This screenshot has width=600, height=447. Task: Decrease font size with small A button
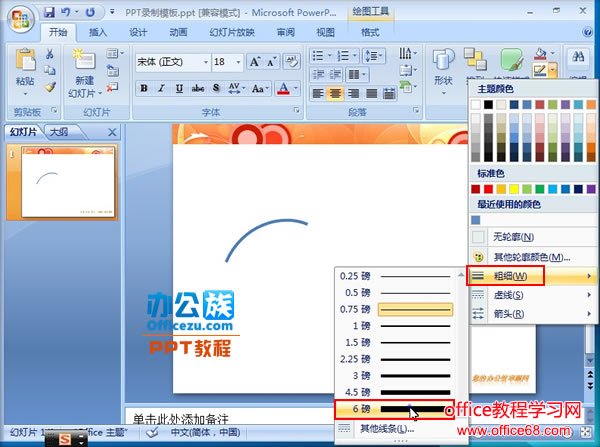pyautogui.click(x=272, y=62)
